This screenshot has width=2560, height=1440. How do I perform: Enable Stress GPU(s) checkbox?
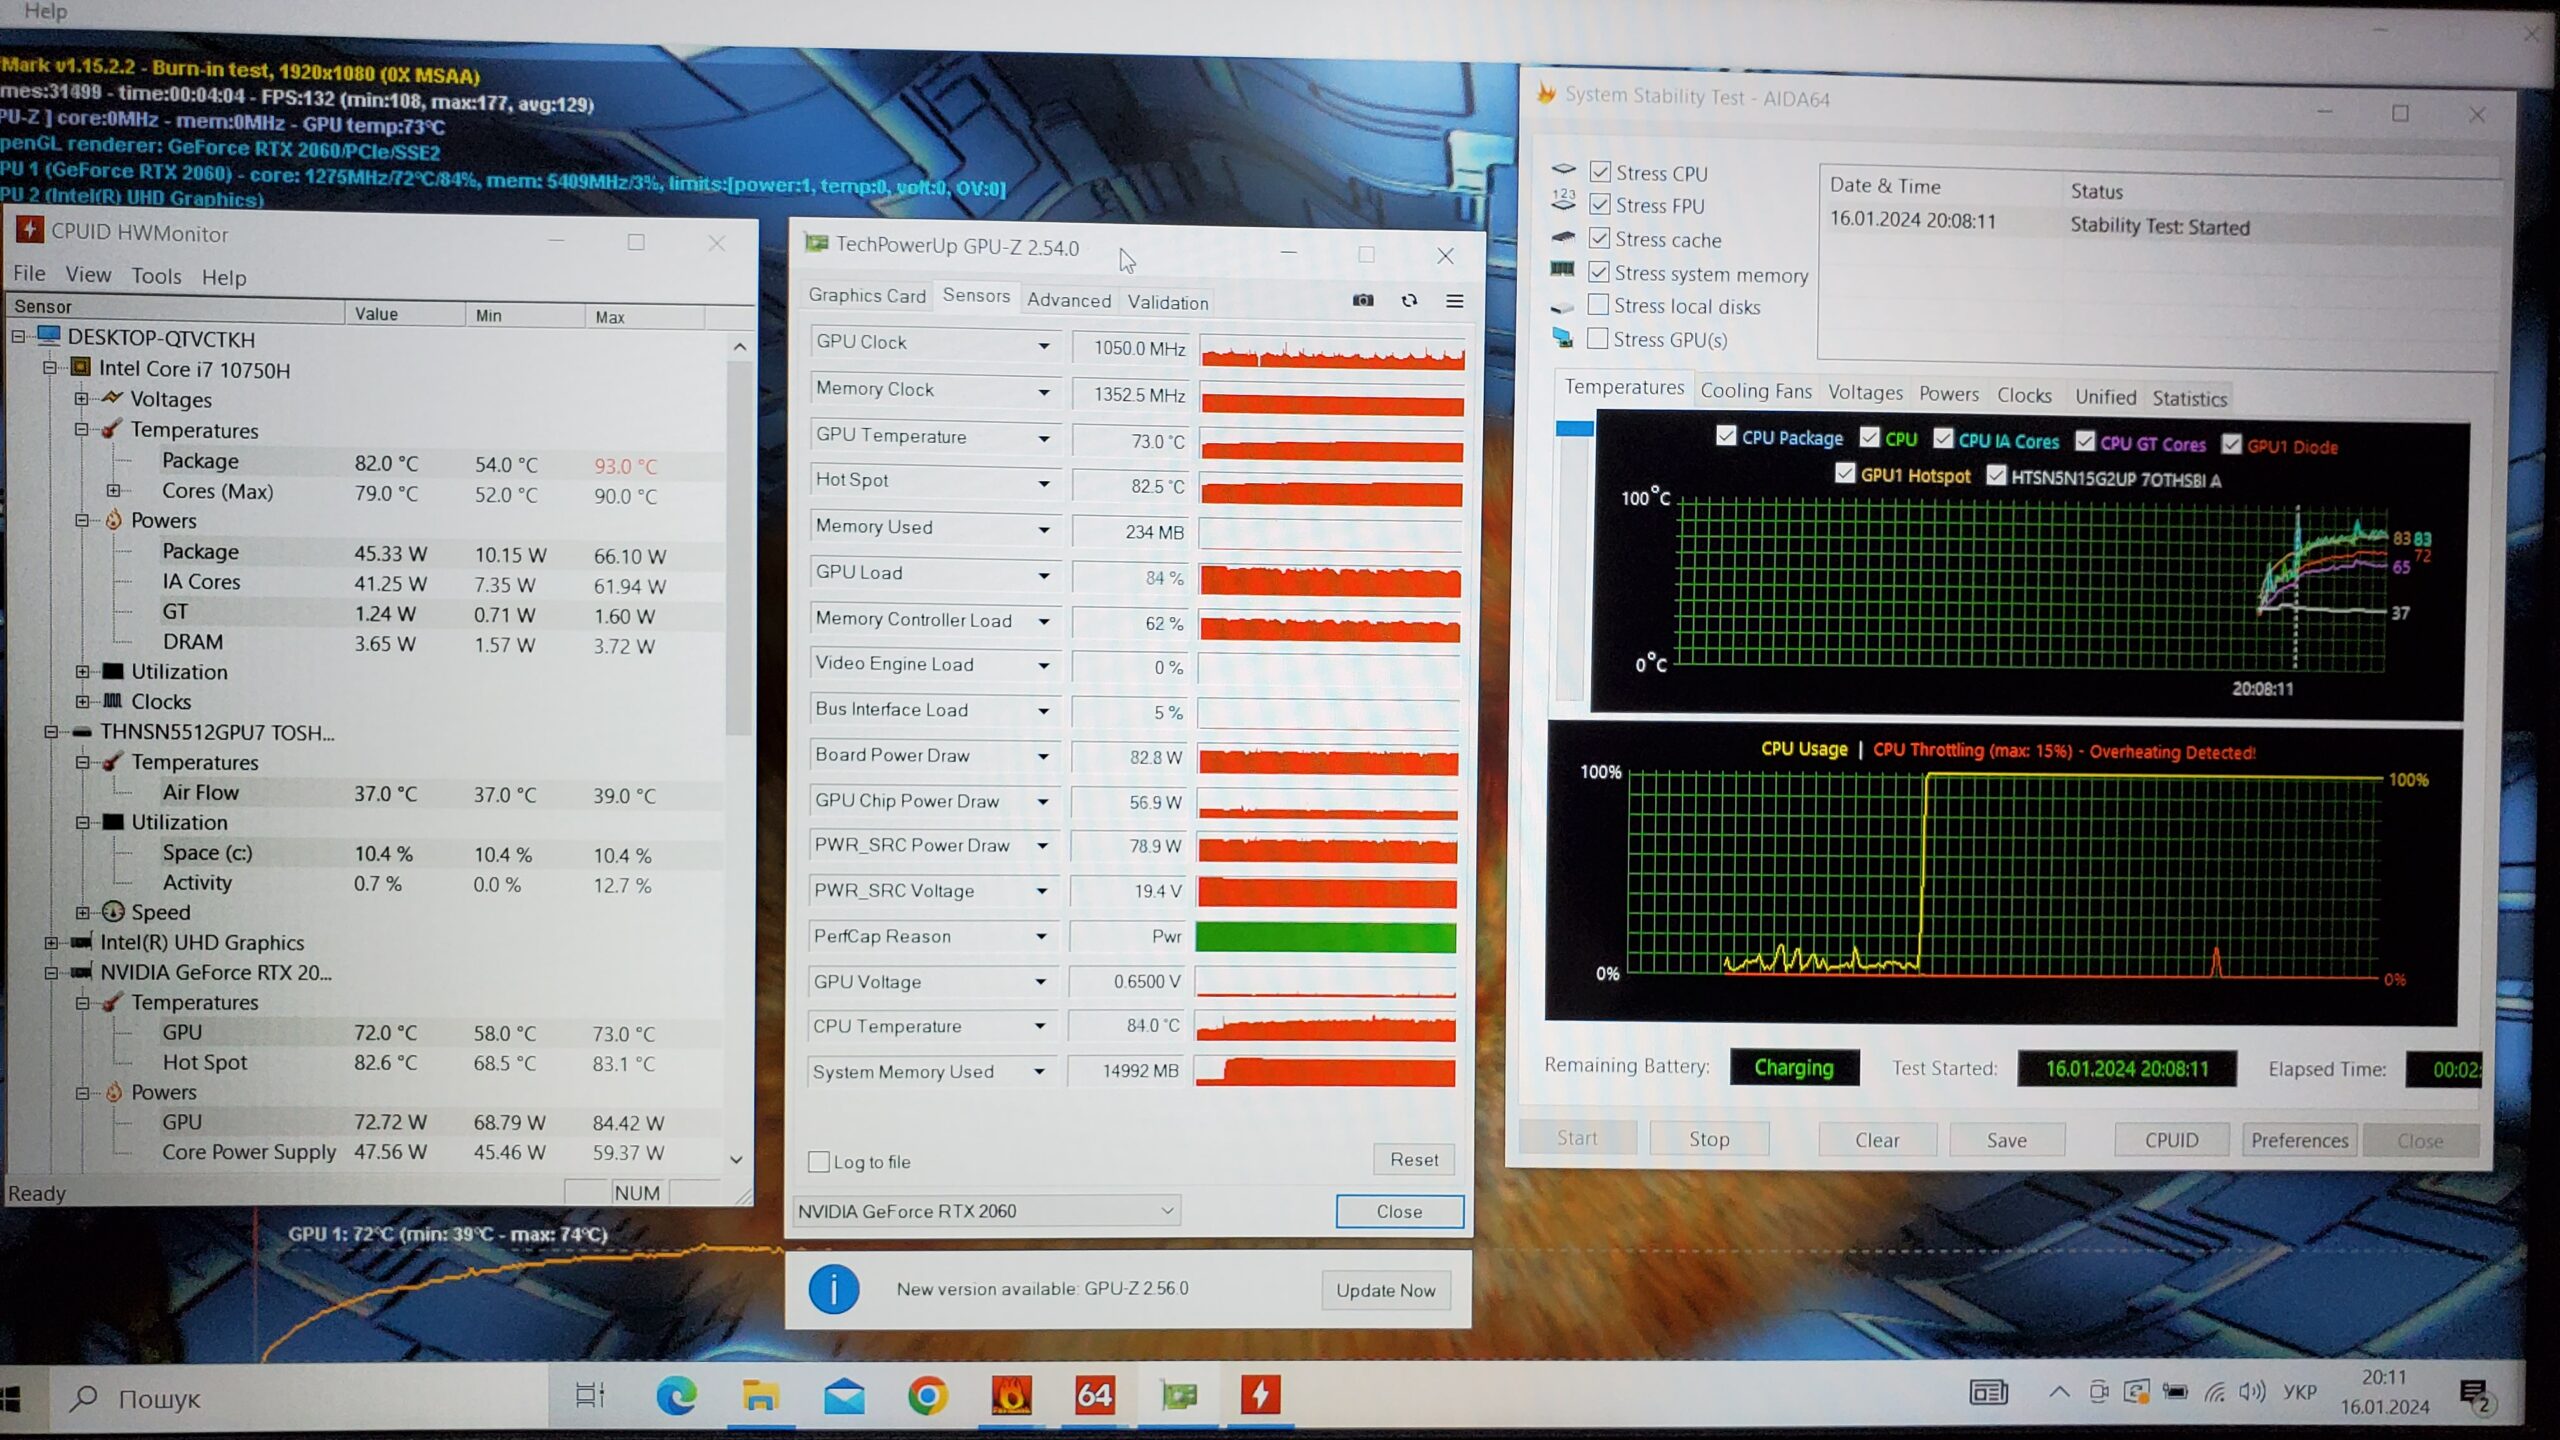tap(1598, 339)
